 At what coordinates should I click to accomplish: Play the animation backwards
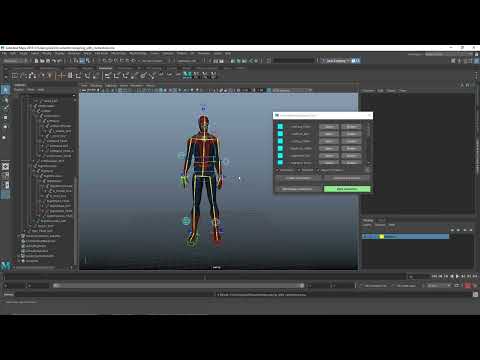coord(452,276)
